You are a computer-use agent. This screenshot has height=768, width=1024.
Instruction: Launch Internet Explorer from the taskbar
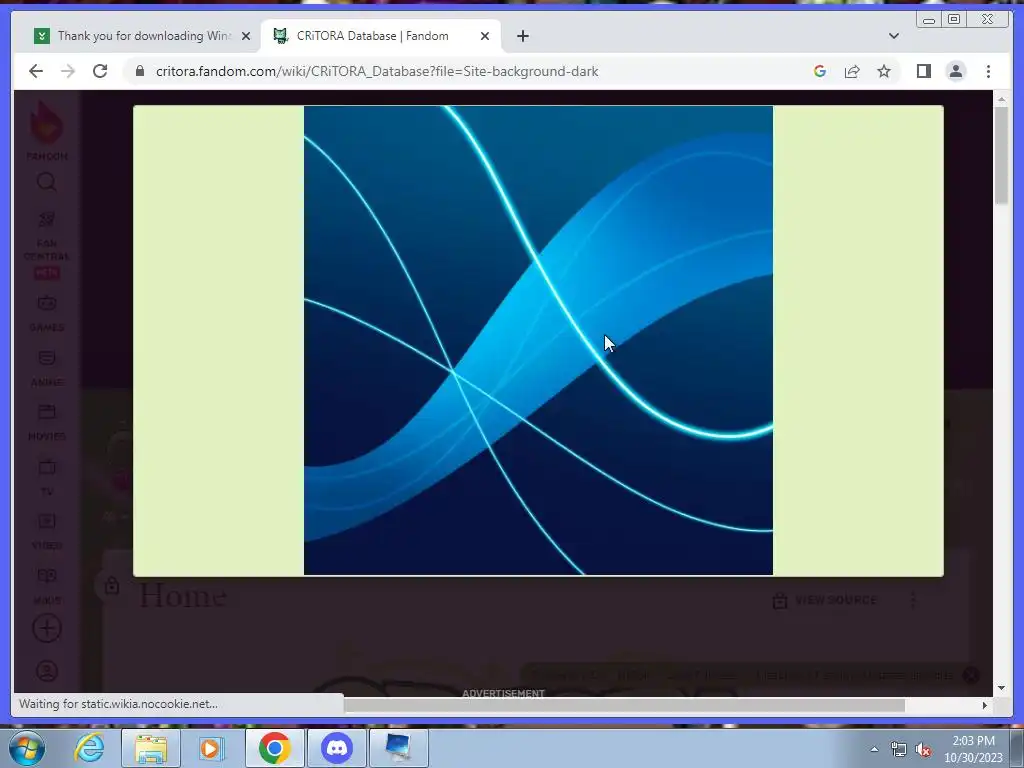pos(89,748)
